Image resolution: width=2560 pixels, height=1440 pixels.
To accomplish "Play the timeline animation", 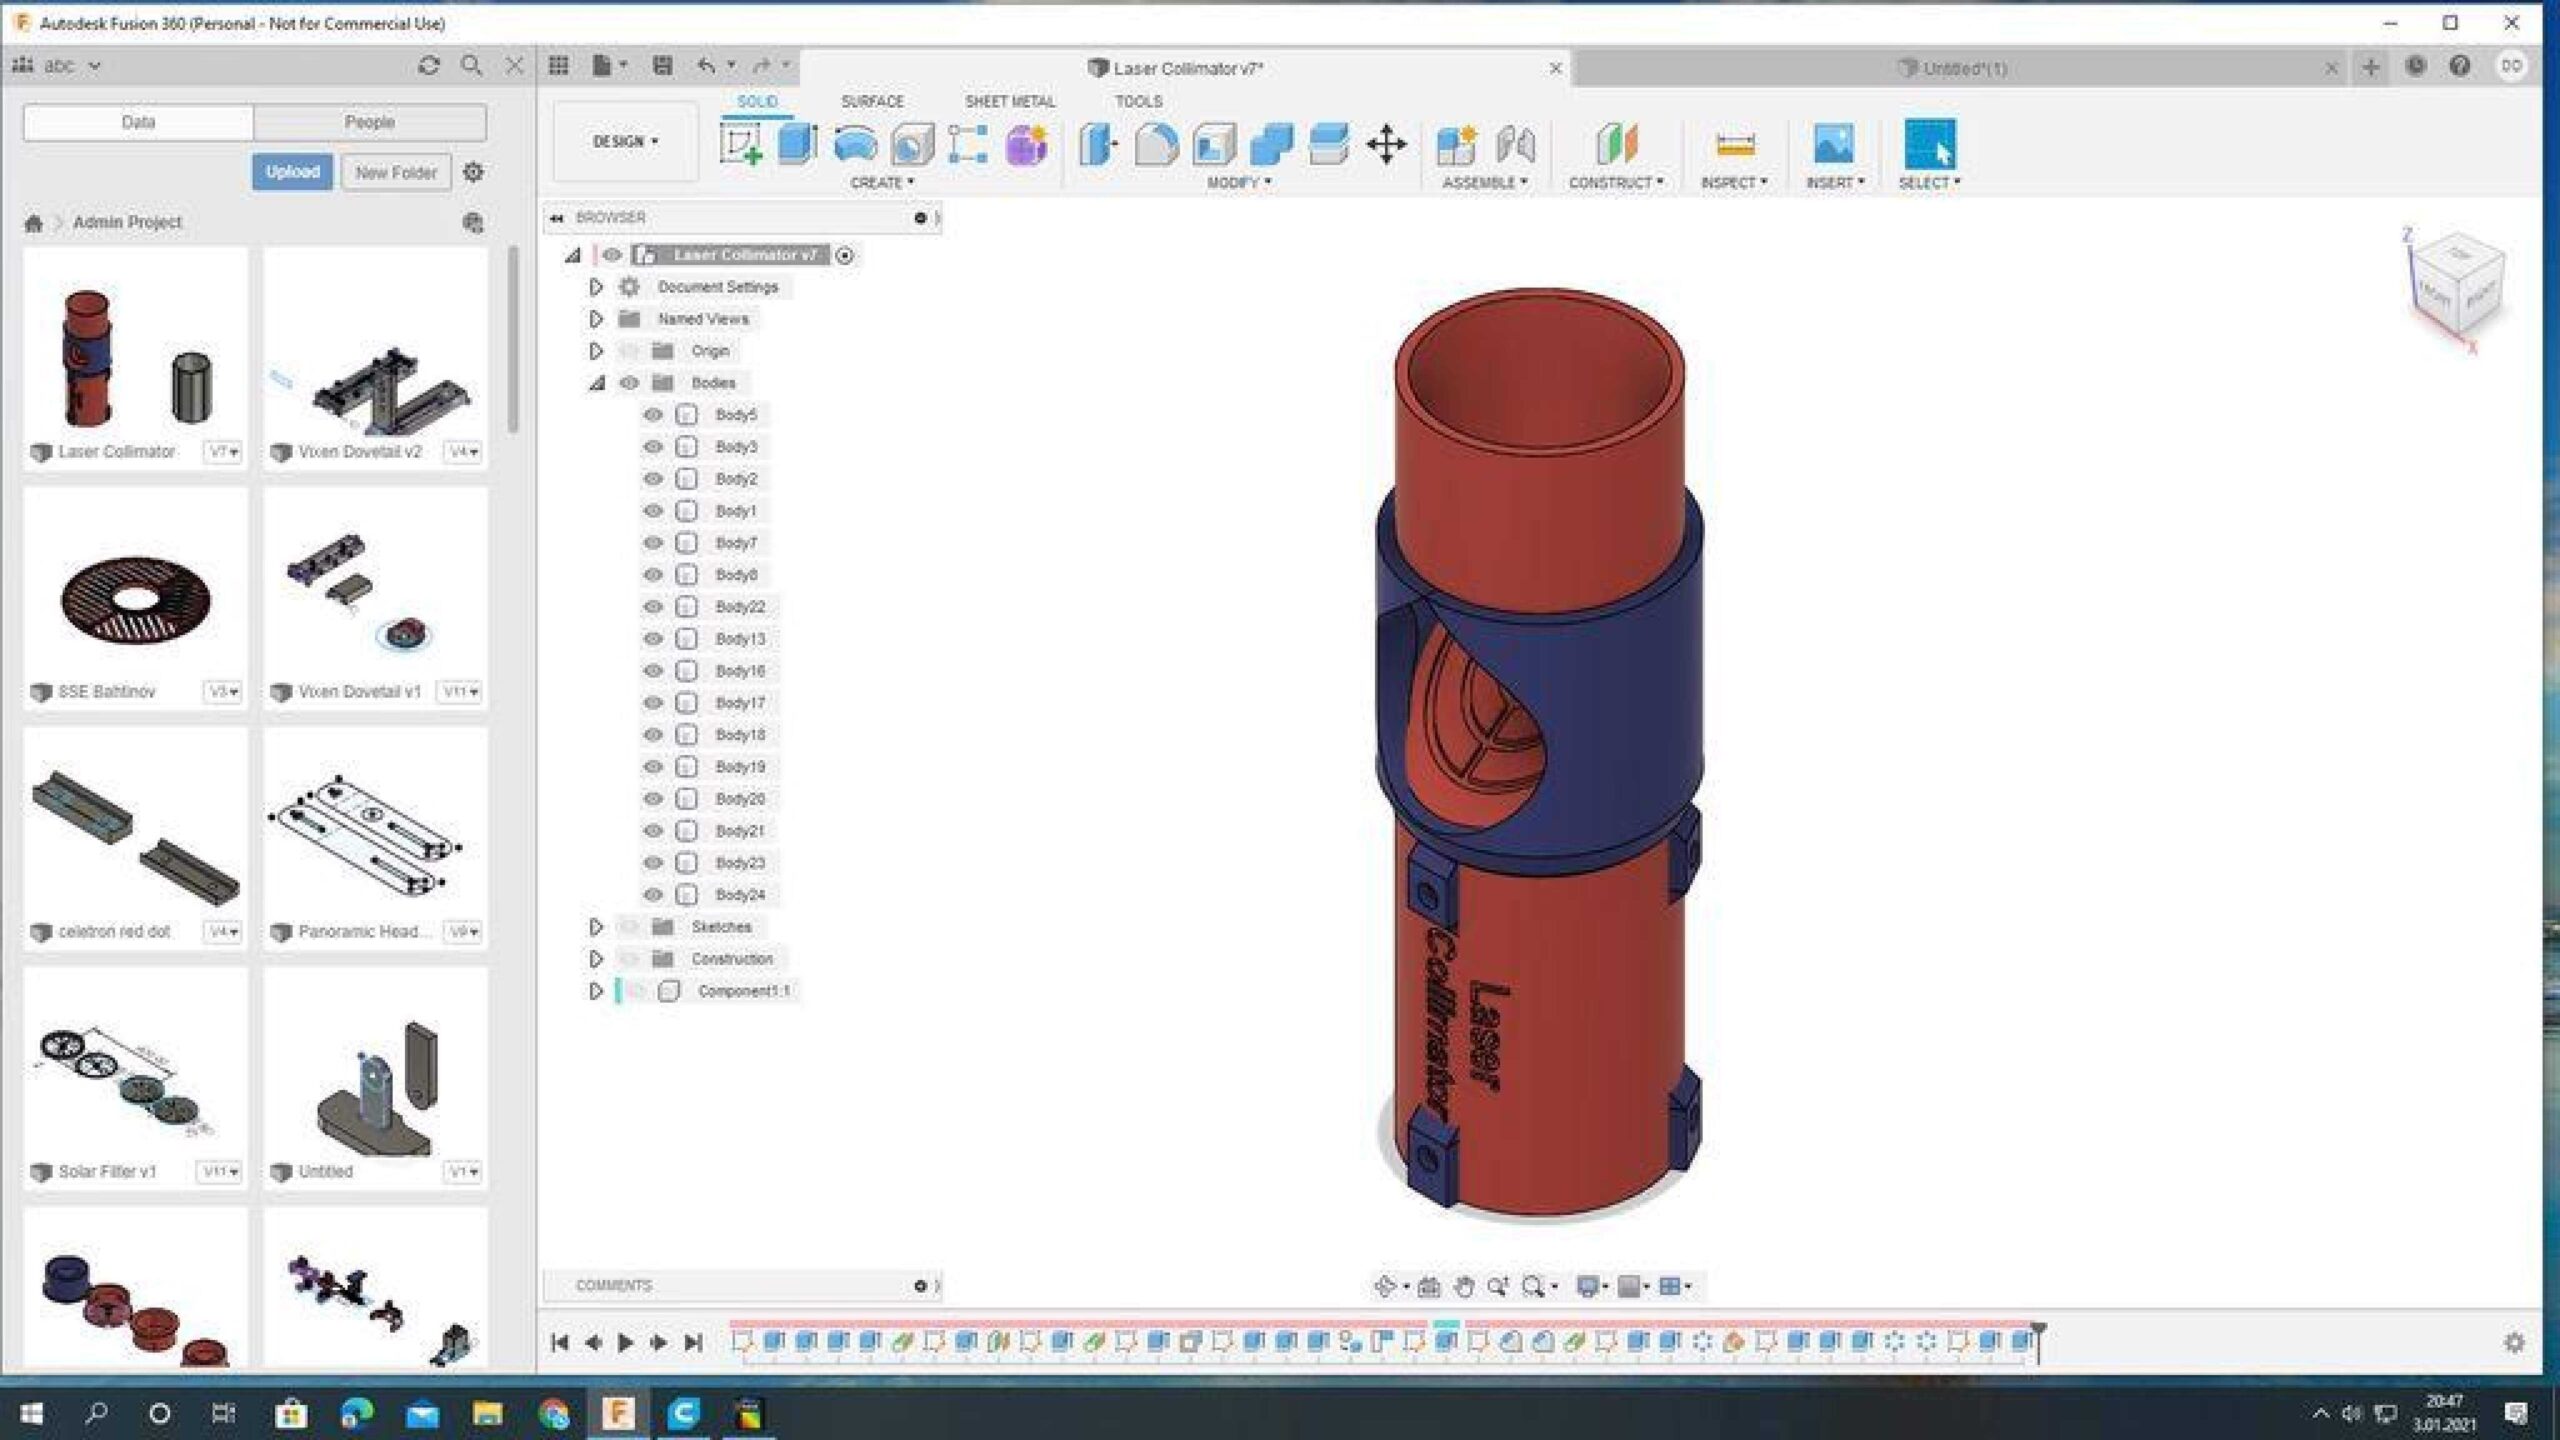I will coord(626,1342).
